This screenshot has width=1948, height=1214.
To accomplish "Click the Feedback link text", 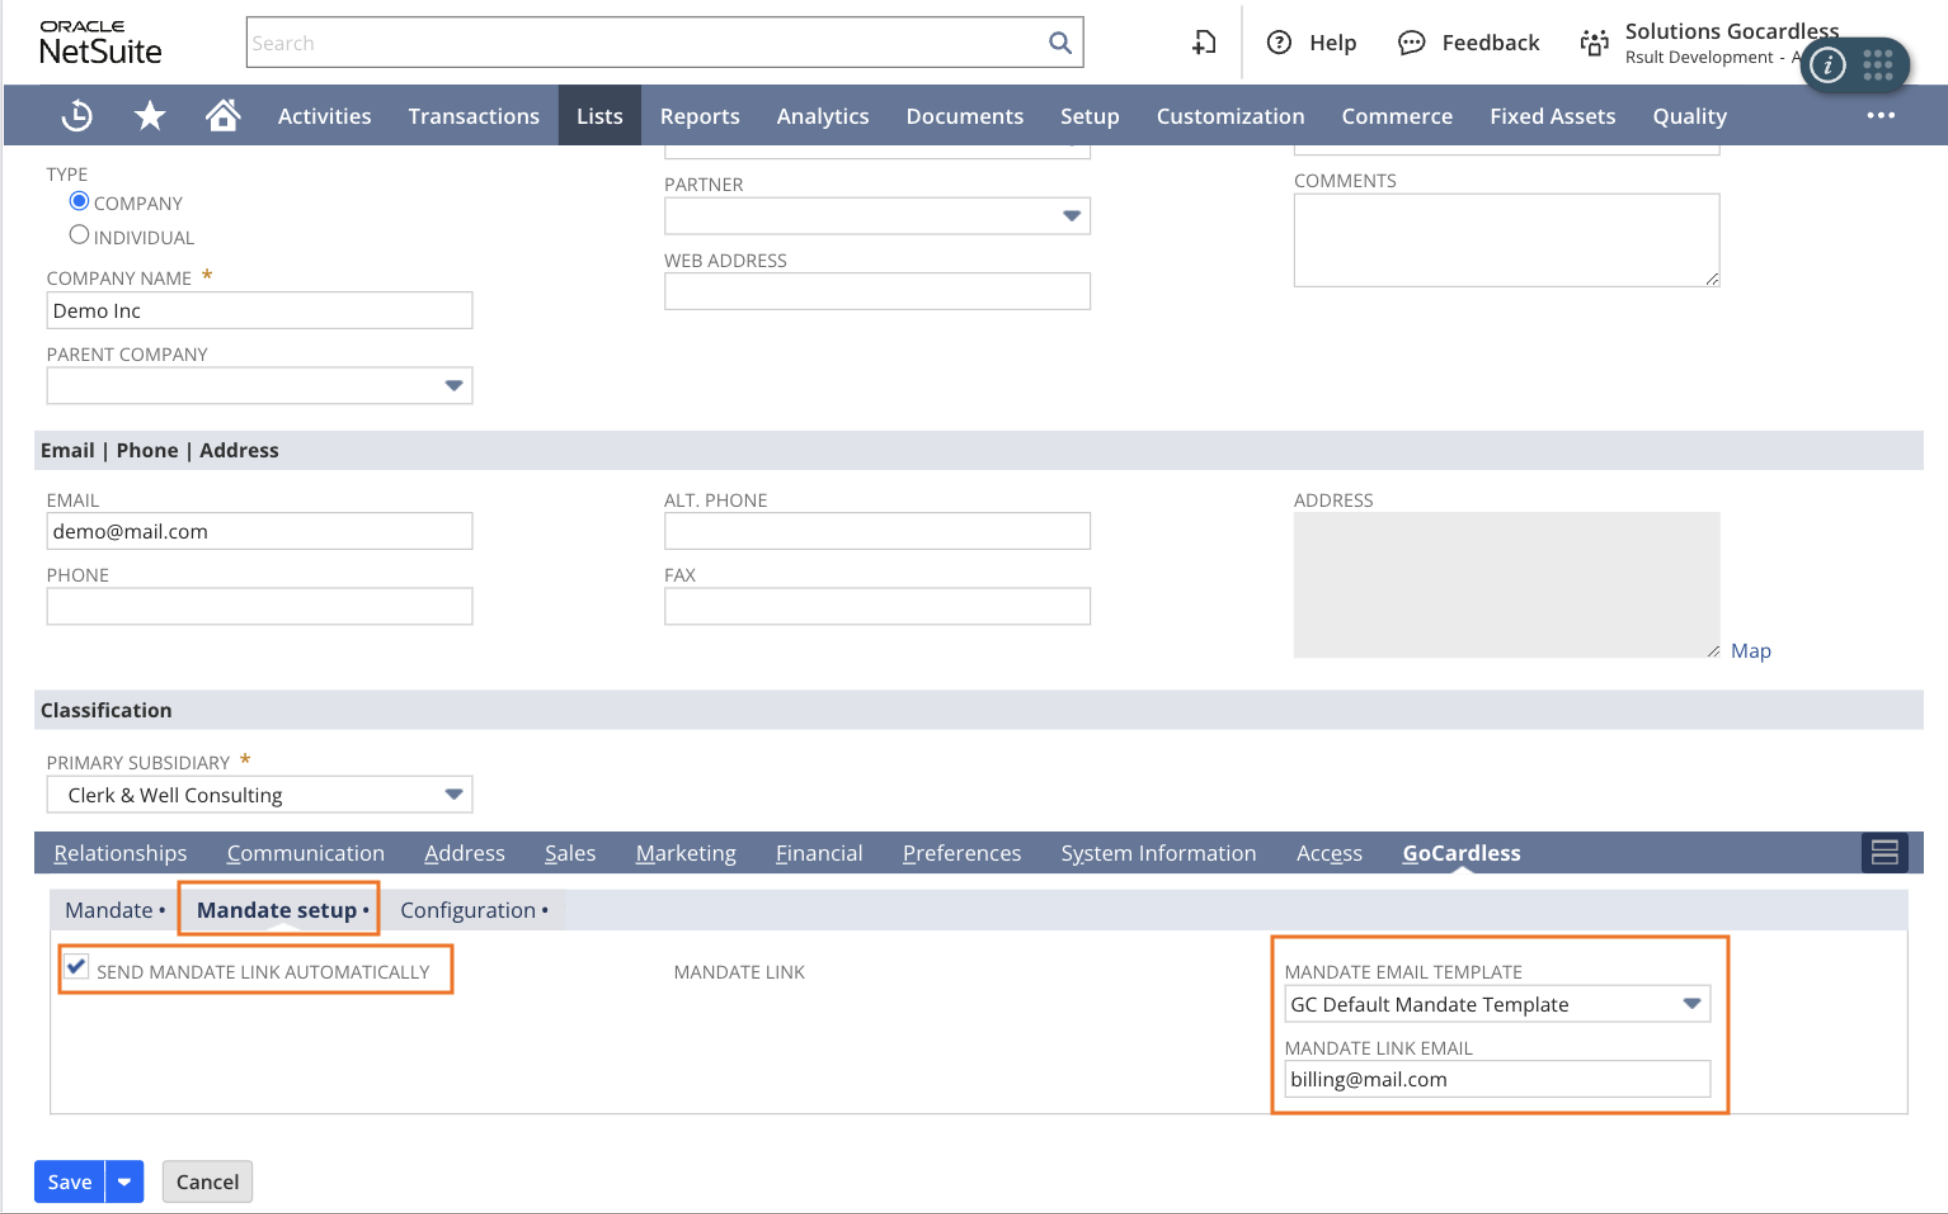I will 1490,43.
